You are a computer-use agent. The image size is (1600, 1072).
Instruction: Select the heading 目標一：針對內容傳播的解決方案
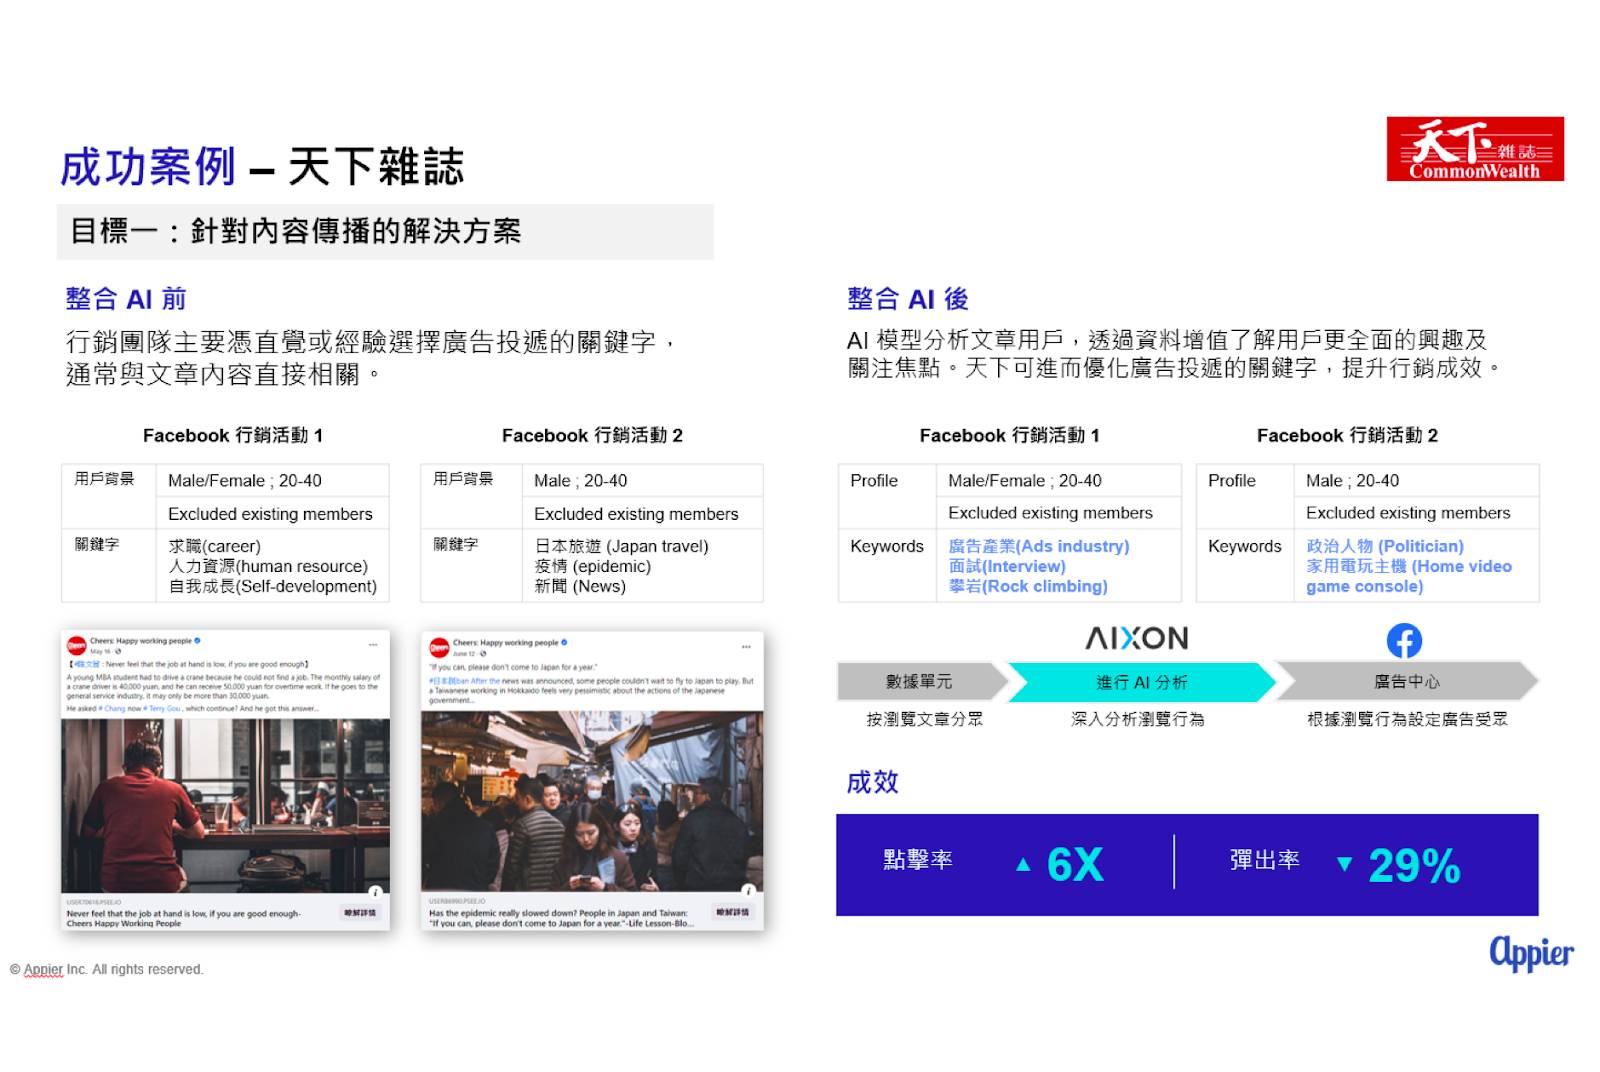coord(296,231)
